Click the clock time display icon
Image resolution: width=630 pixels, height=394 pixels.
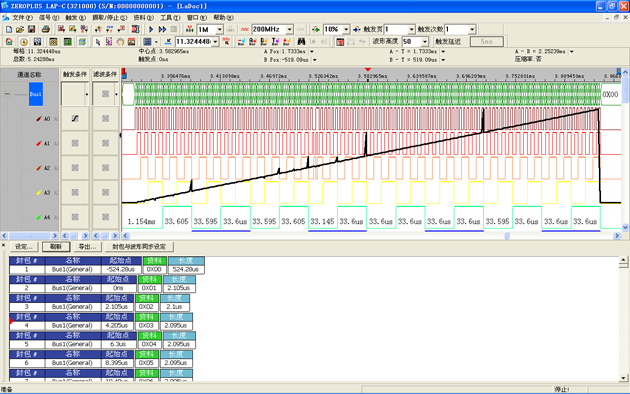(24, 42)
